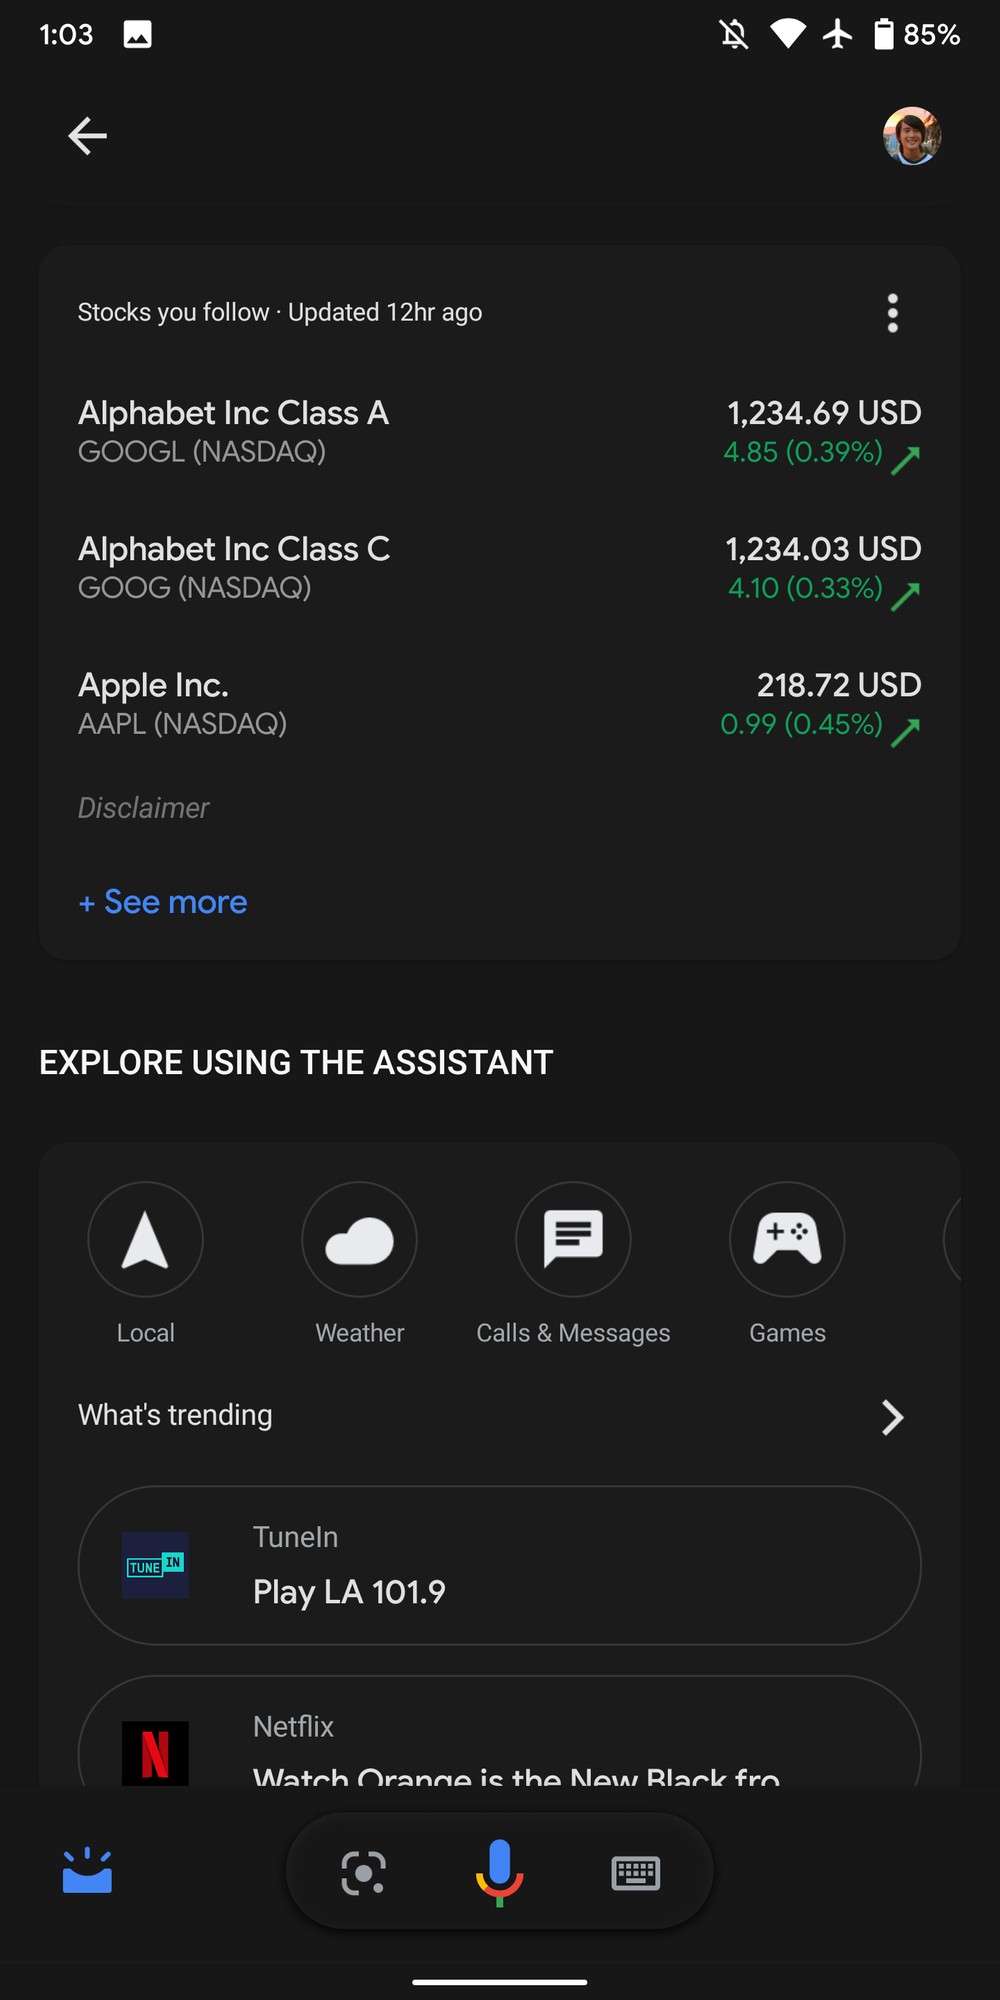Image resolution: width=1000 pixels, height=2000 pixels.
Task: Launch Google Lens from the bottom bar
Action: click(x=363, y=1872)
